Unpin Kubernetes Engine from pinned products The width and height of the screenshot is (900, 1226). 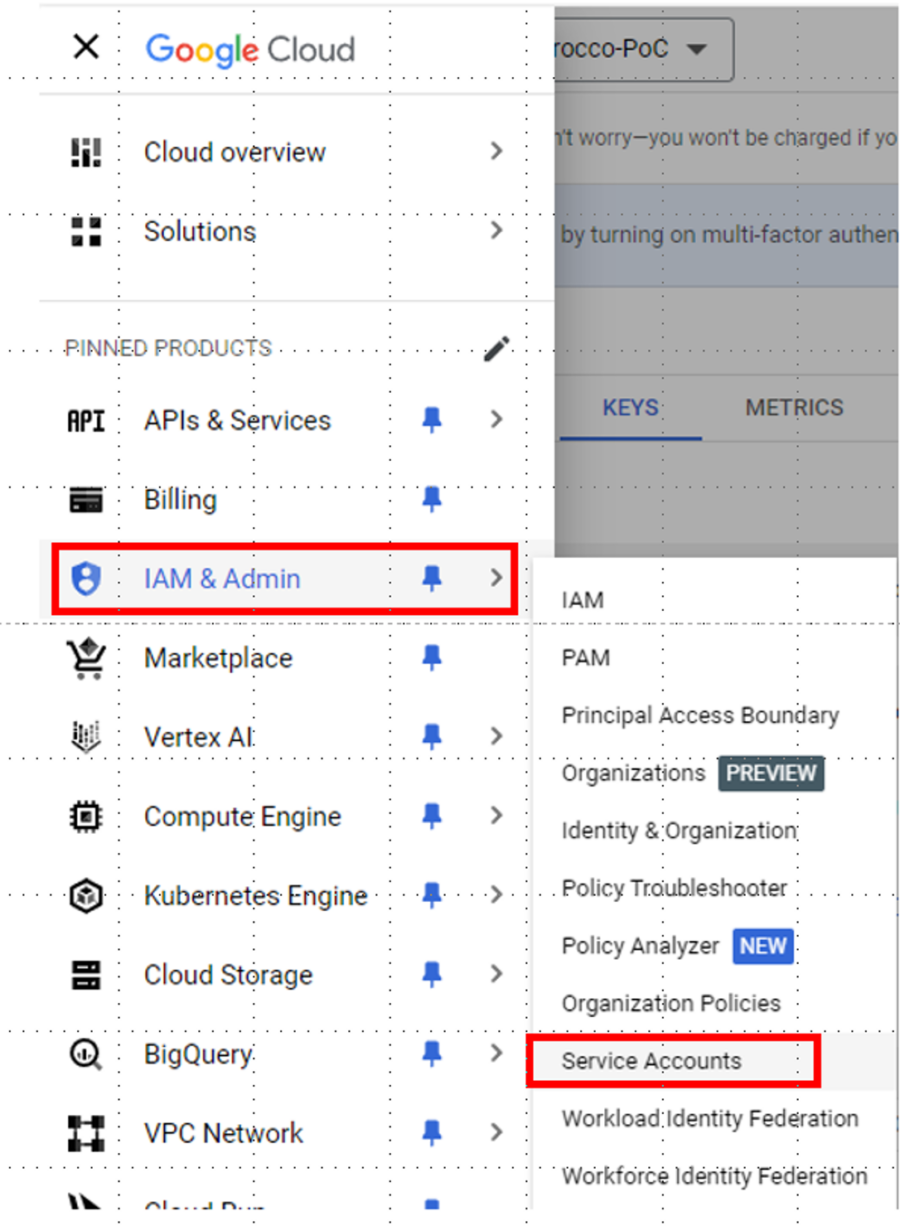(432, 896)
